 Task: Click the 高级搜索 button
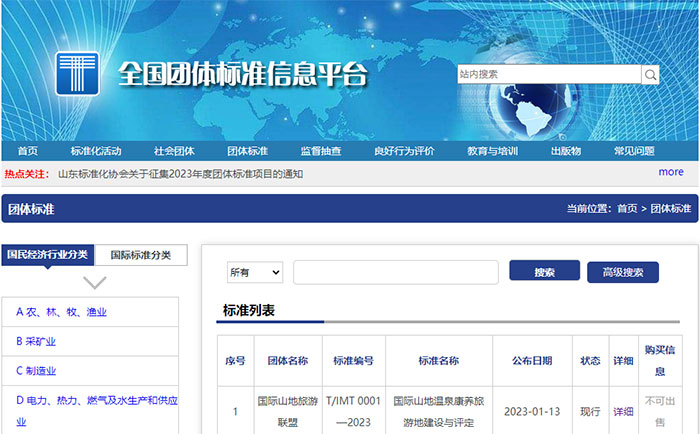[623, 272]
